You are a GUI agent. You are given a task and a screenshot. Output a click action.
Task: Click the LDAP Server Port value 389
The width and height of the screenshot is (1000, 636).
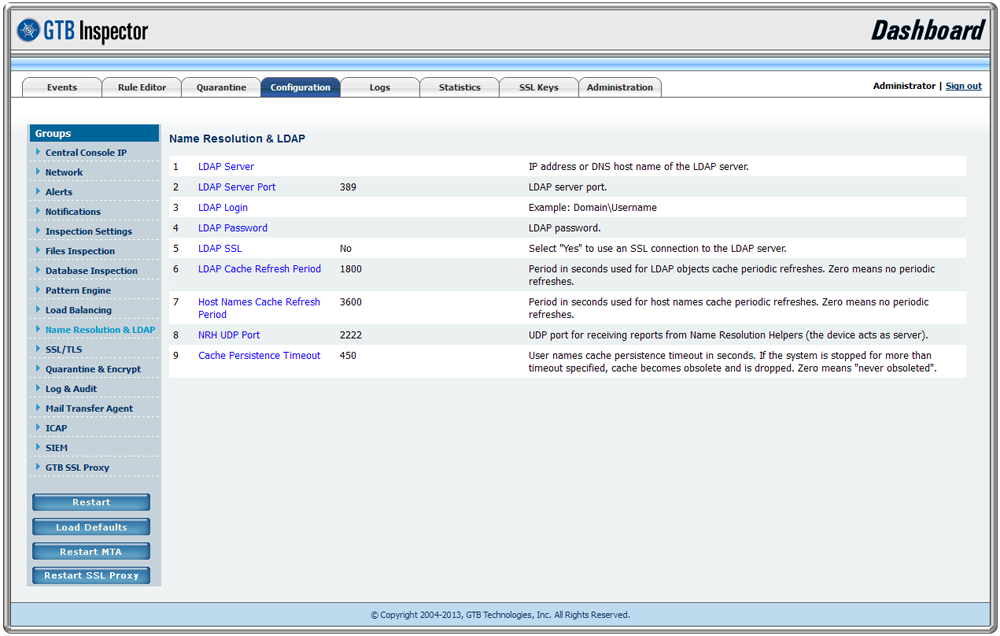click(x=348, y=187)
